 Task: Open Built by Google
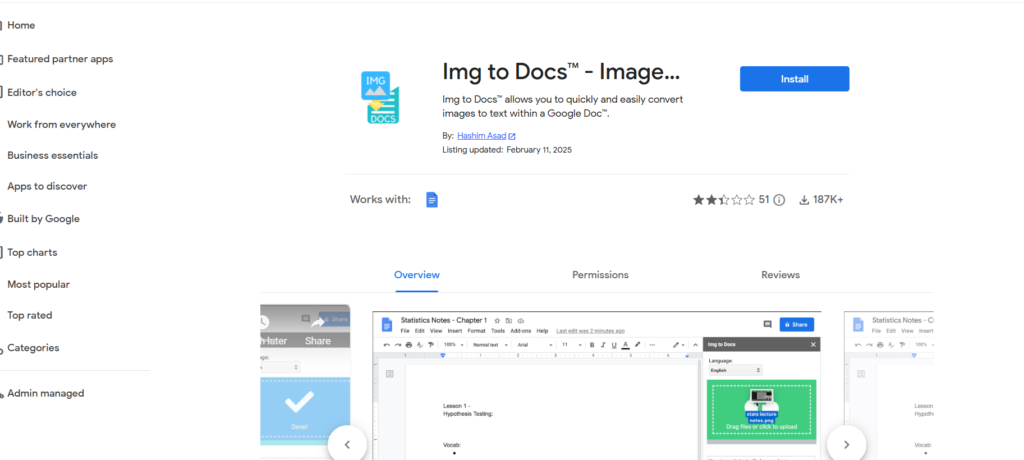click(43, 219)
